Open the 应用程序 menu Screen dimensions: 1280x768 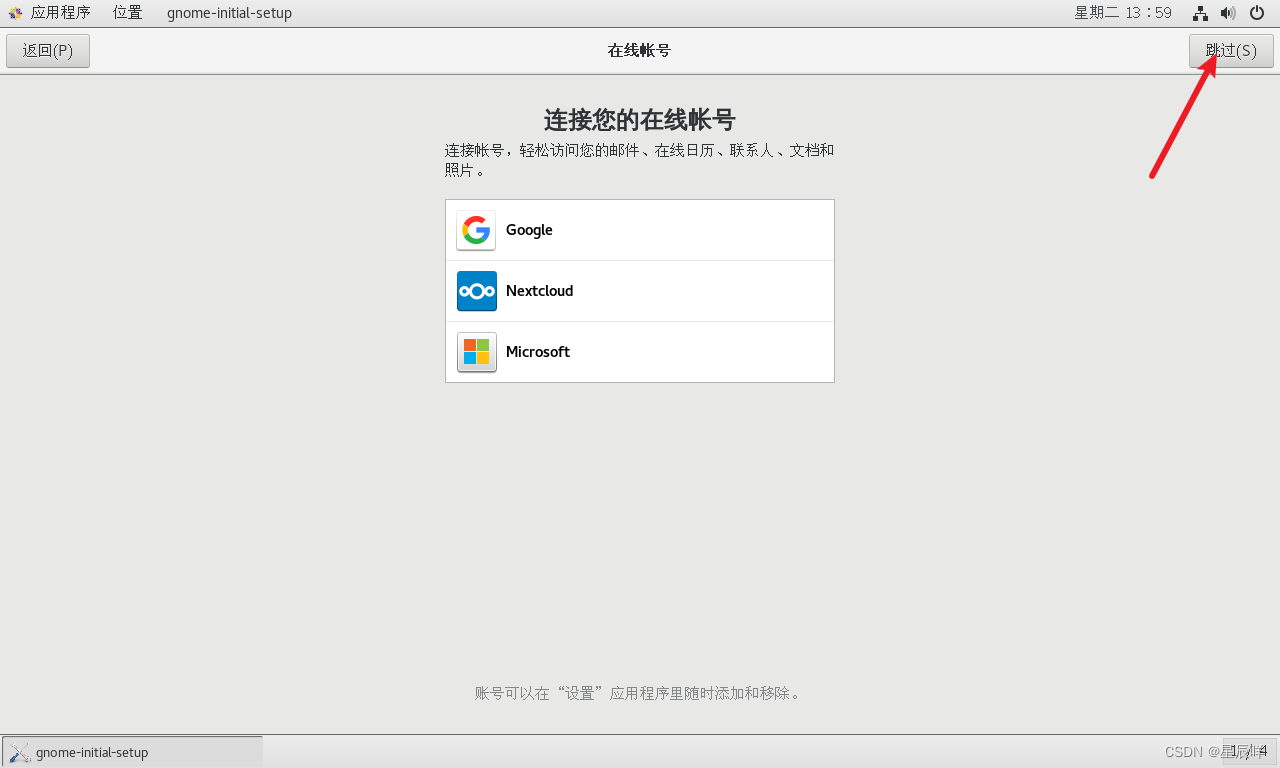(61, 13)
